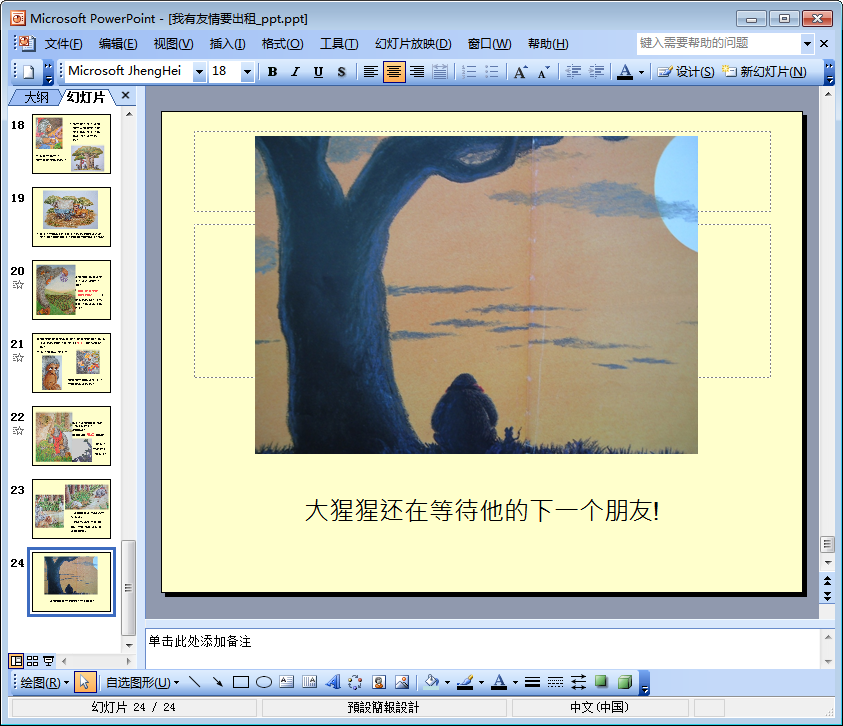This screenshot has width=843, height=726.
Task: Apply fill color bucket
Action: coord(431,682)
